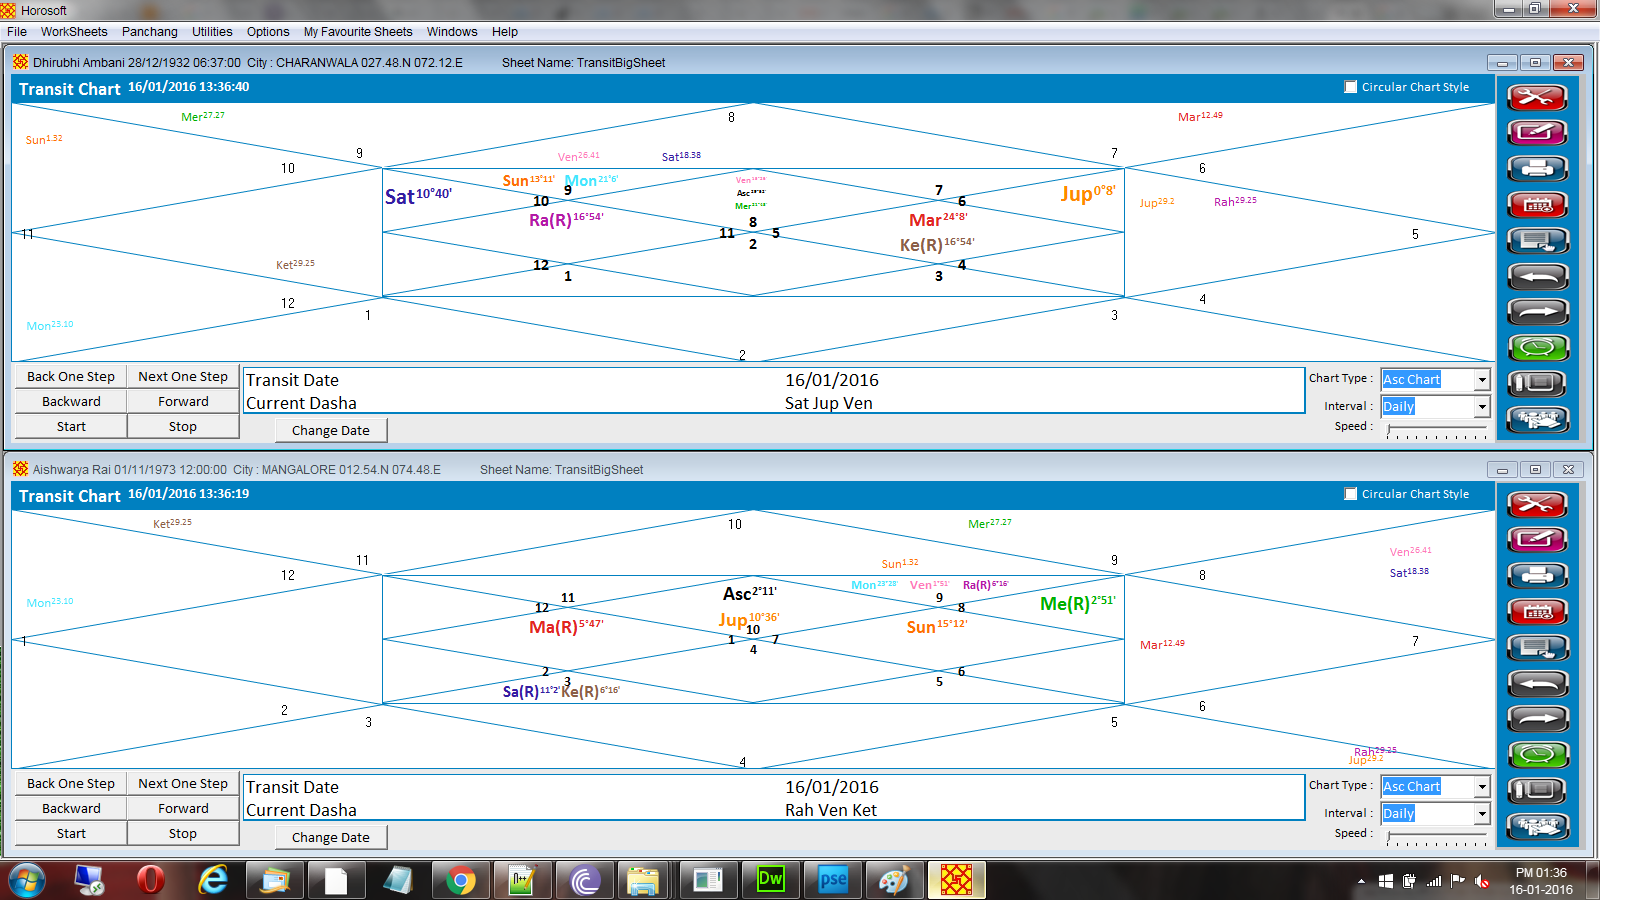
Task: Print the Dhirubhi Ambani transit sheet
Action: (x=1537, y=169)
